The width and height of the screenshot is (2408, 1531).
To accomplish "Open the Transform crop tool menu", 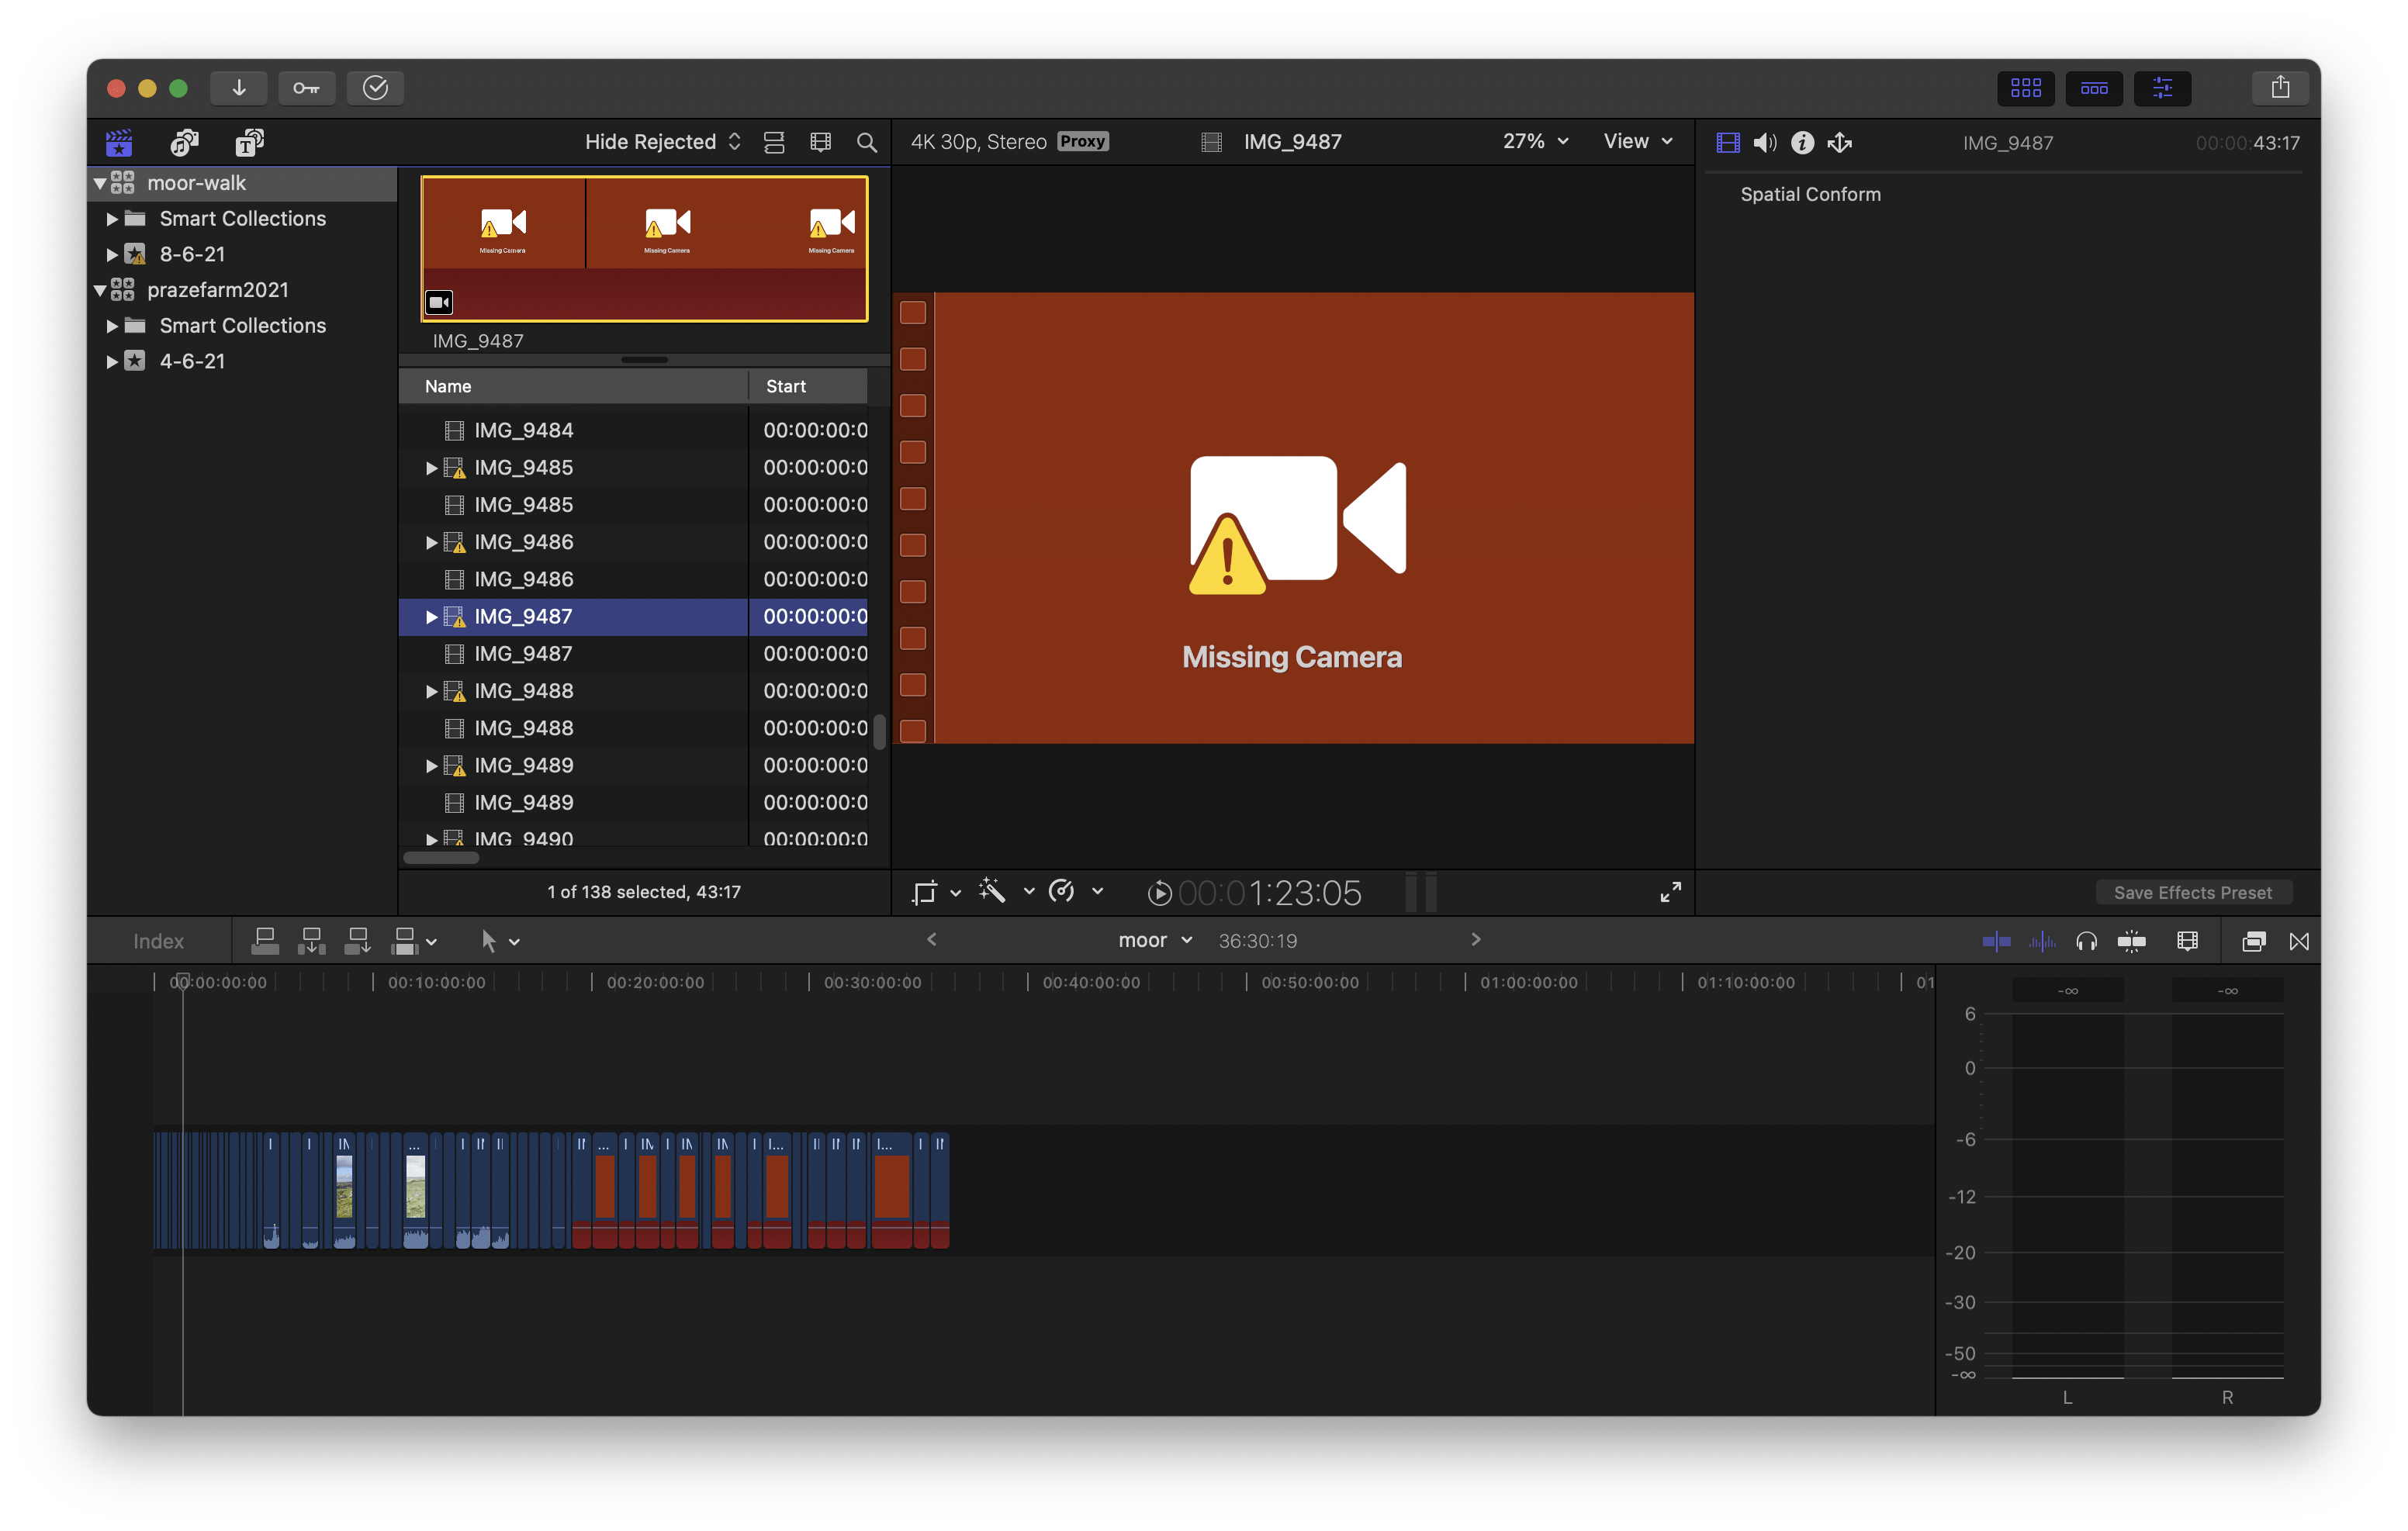I will [x=935, y=892].
